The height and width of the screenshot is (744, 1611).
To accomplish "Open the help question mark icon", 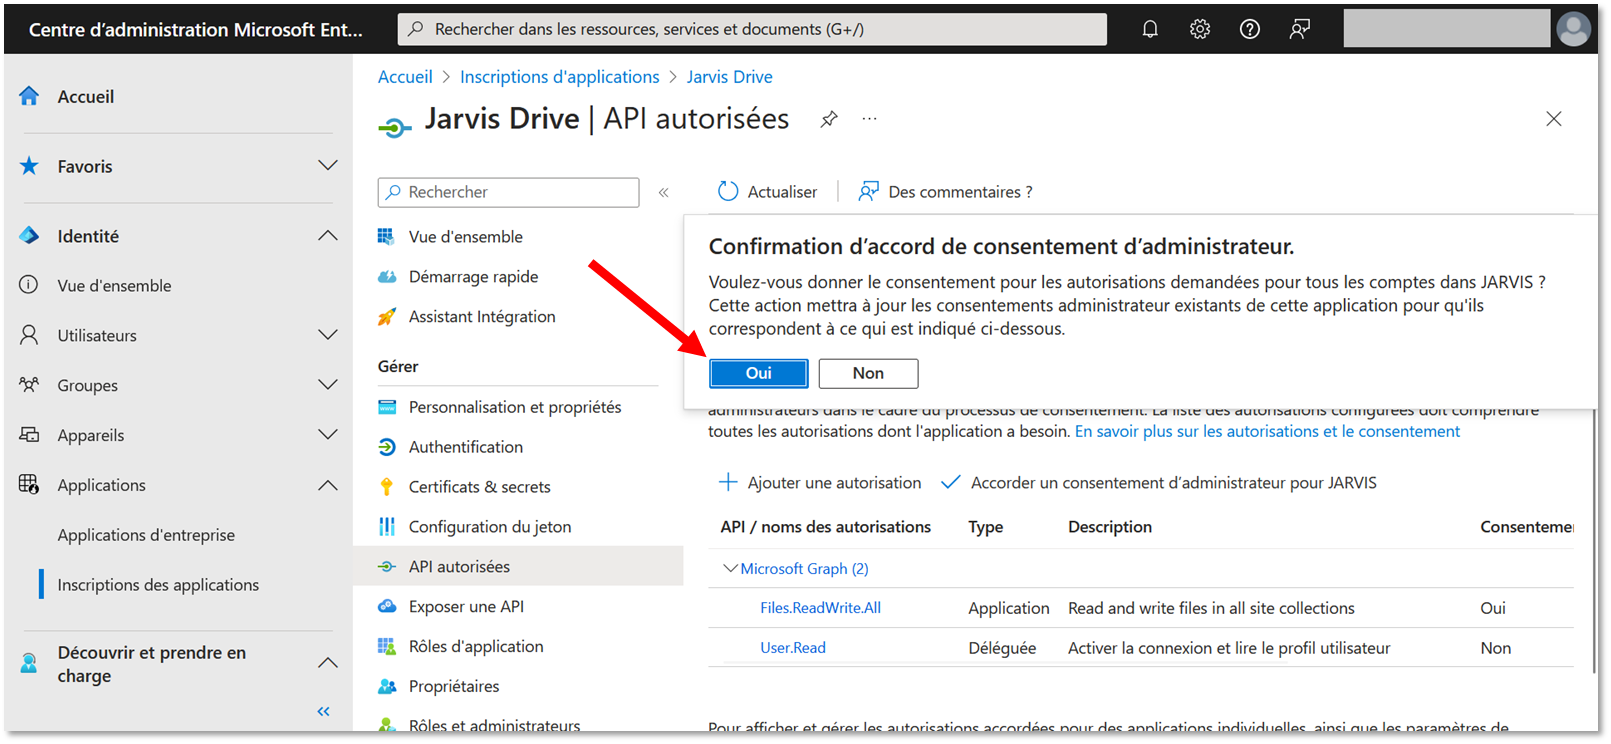I will tap(1250, 29).
